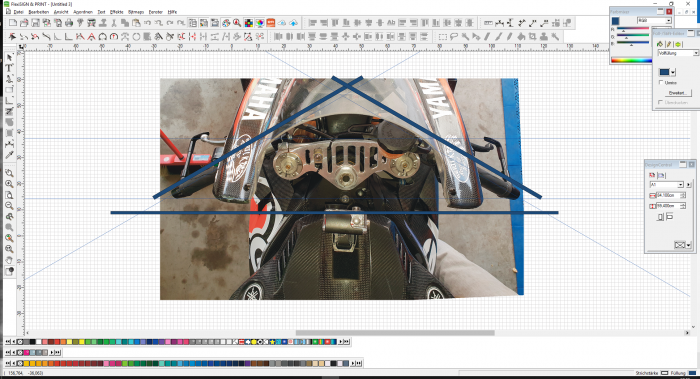The height and width of the screenshot is (379, 700).
Task: Select the Rectangle shape tool
Action: (9, 90)
